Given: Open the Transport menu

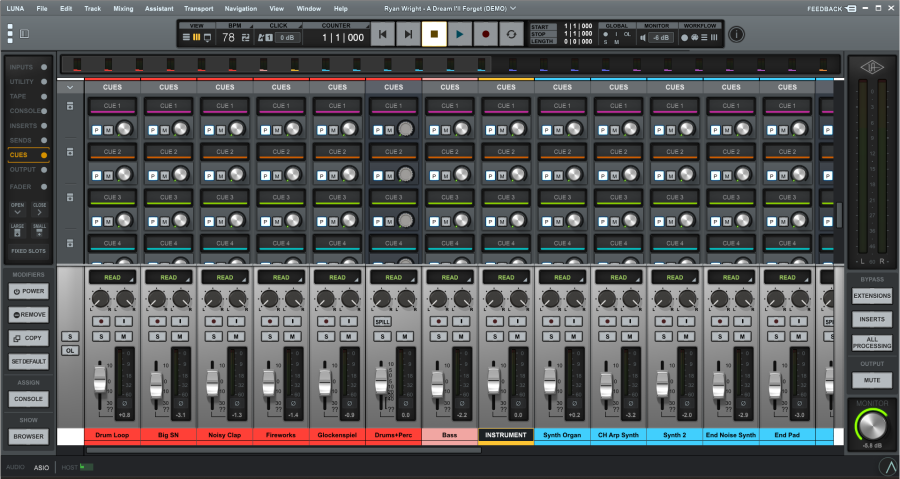Looking at the screenshot, I should pos(199,9).
